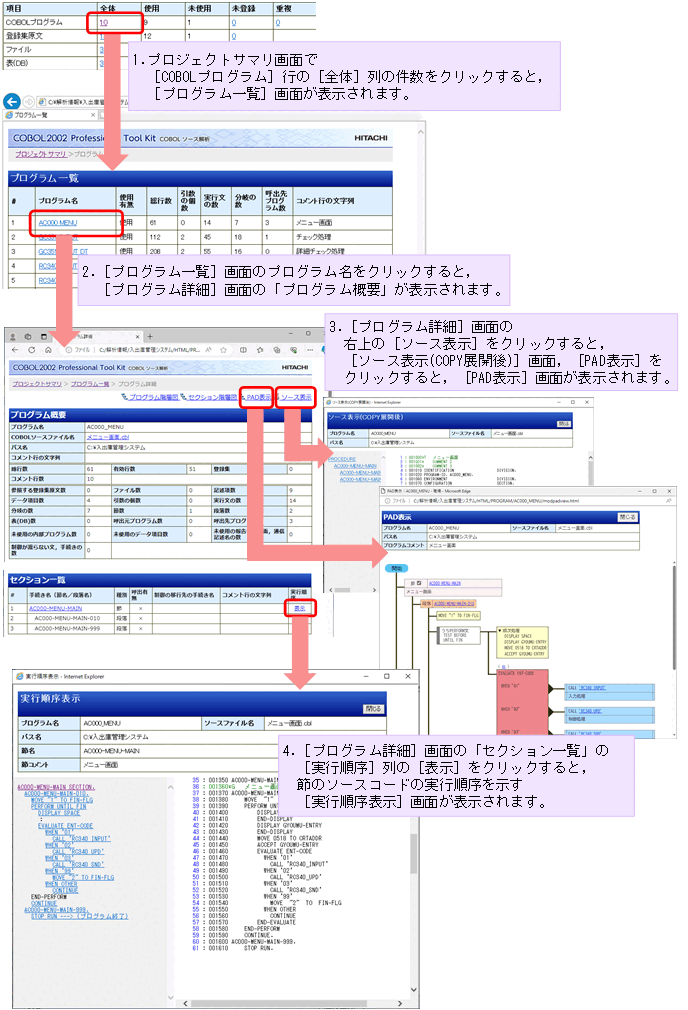Click 閉じる button in ソース表示 window
The width and height of the screenshot is (688, 1010).
click(564, 423)
